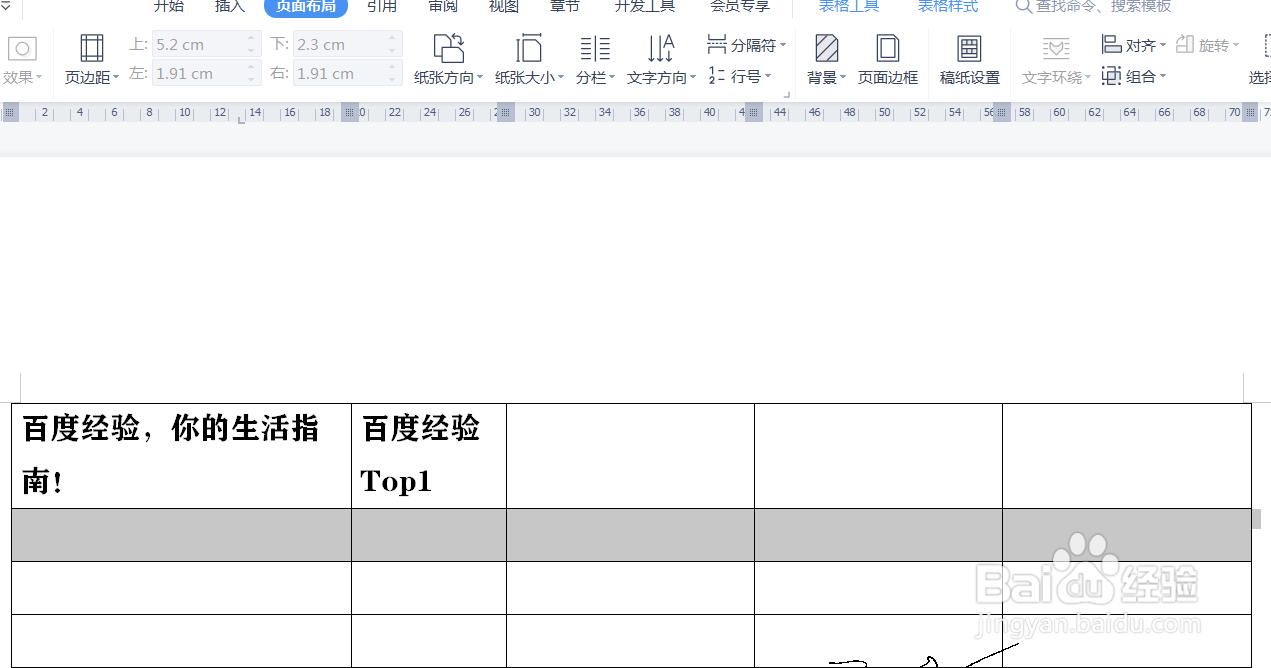
Task: Click the 查找命令 search magnifier icon
Action: coord(1022,6)
